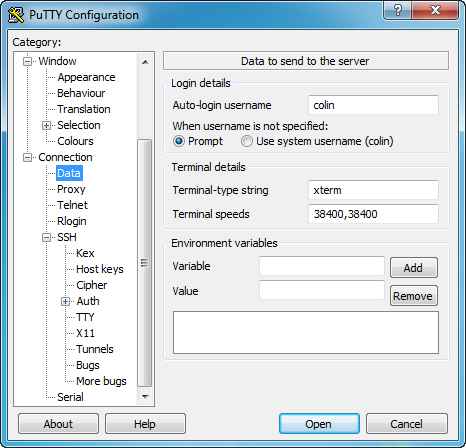This screenshot has width=466, height=448.
Task: Open the Telnet category
Action: point(72,205)
